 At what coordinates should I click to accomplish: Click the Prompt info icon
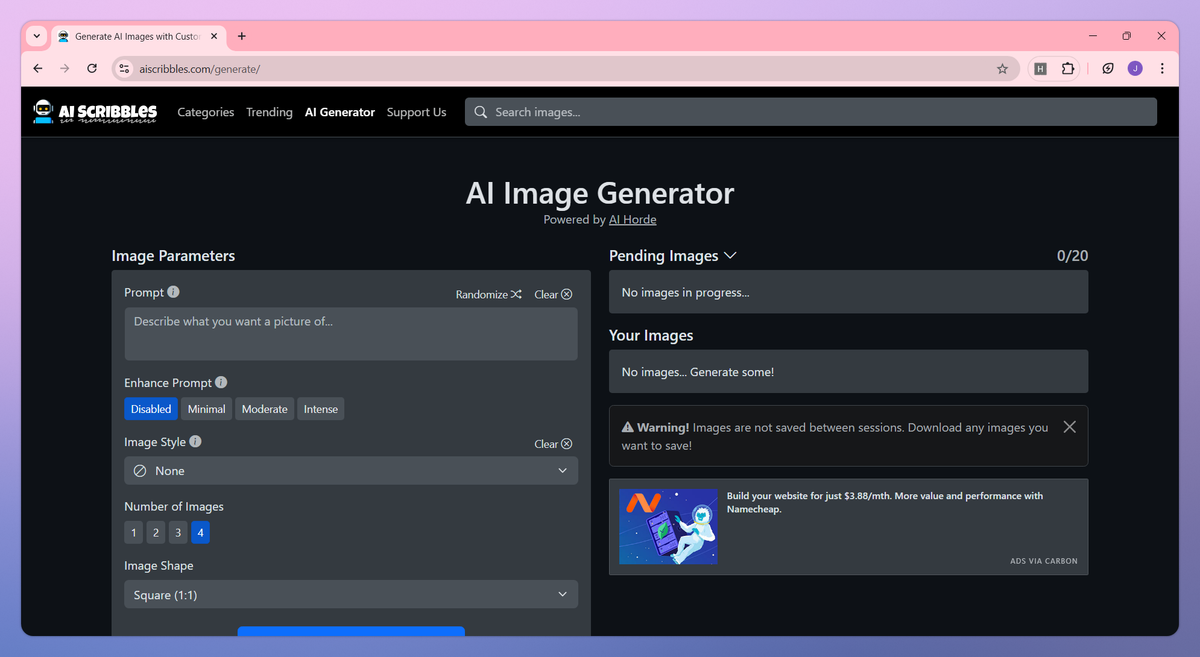click(173, 292)
